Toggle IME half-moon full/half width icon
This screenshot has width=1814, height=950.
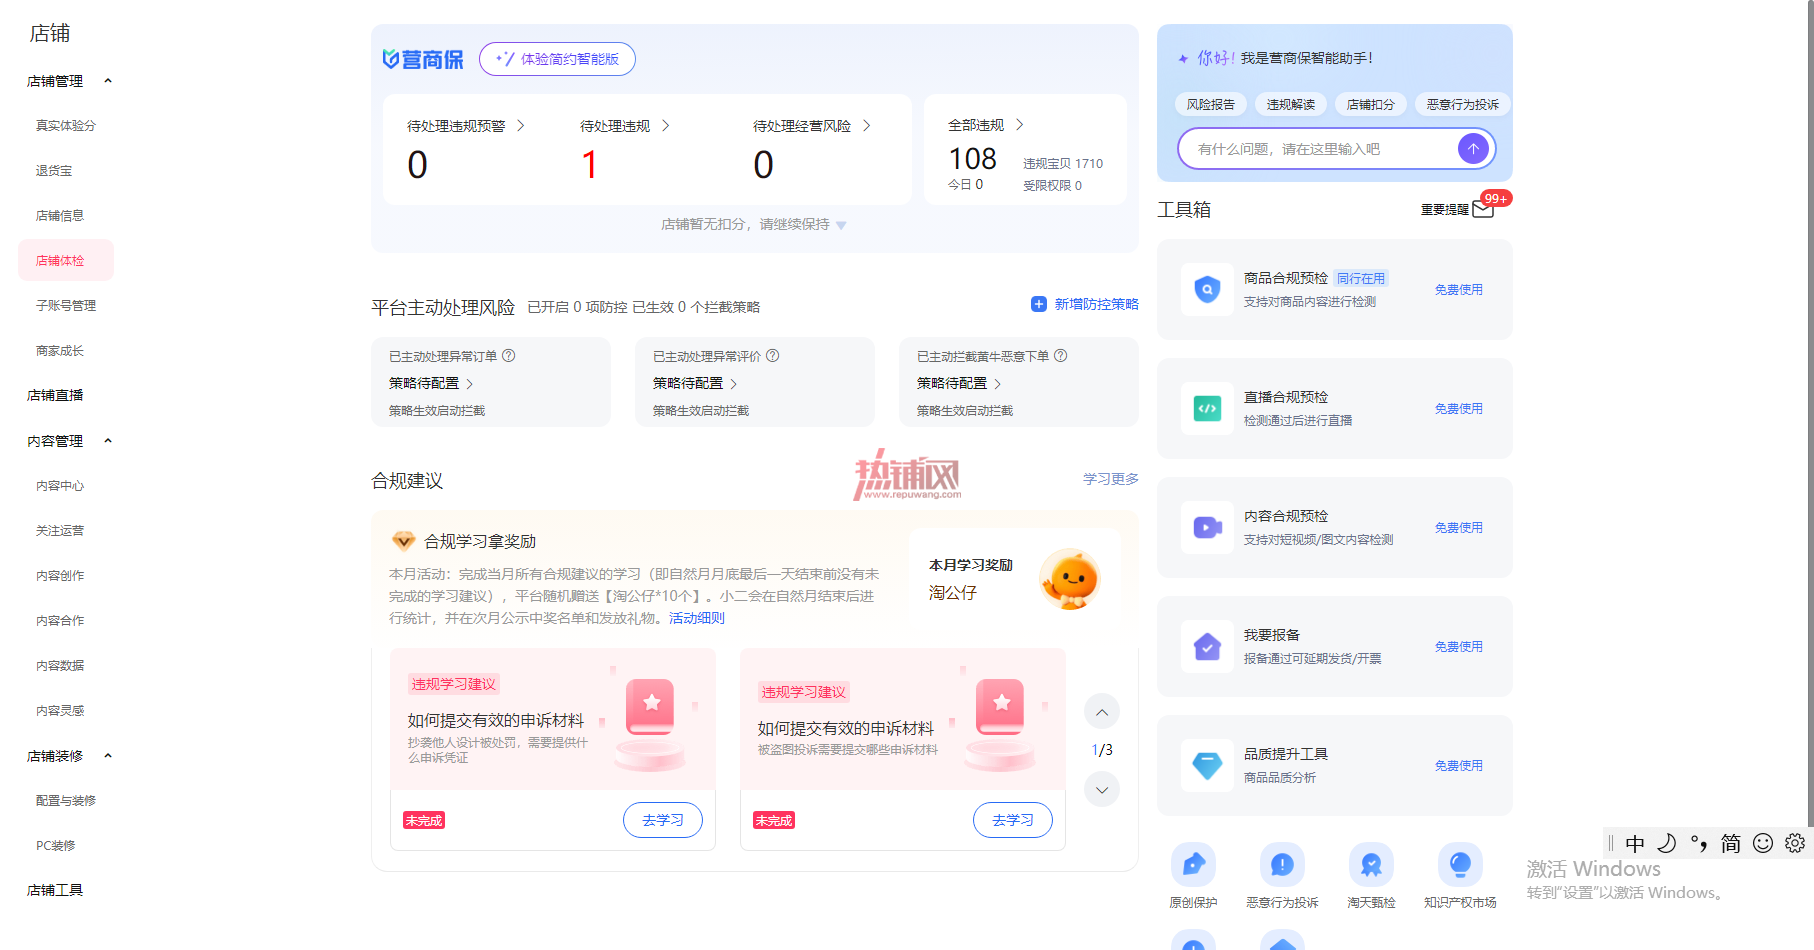(x=1667, y=843)
